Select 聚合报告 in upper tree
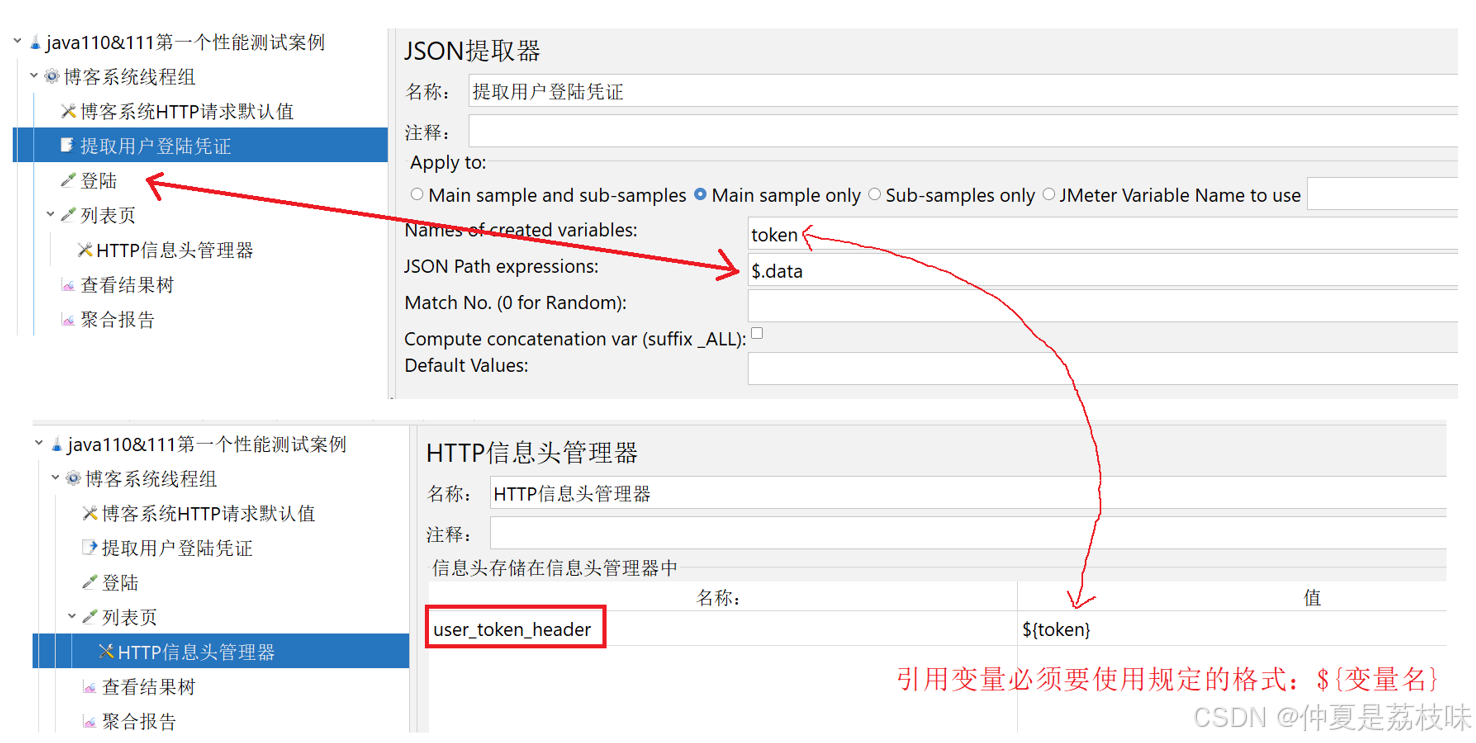This screenshot has height=743, width=1476. (118, 320)
